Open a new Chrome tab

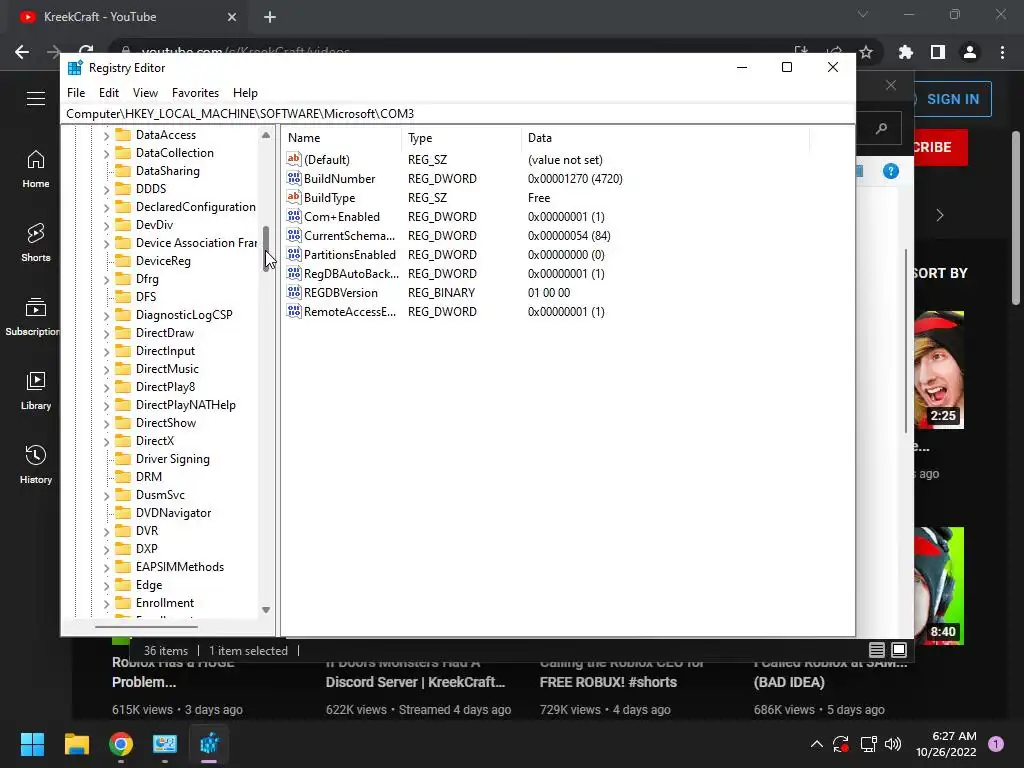click(x=270, y=17)
